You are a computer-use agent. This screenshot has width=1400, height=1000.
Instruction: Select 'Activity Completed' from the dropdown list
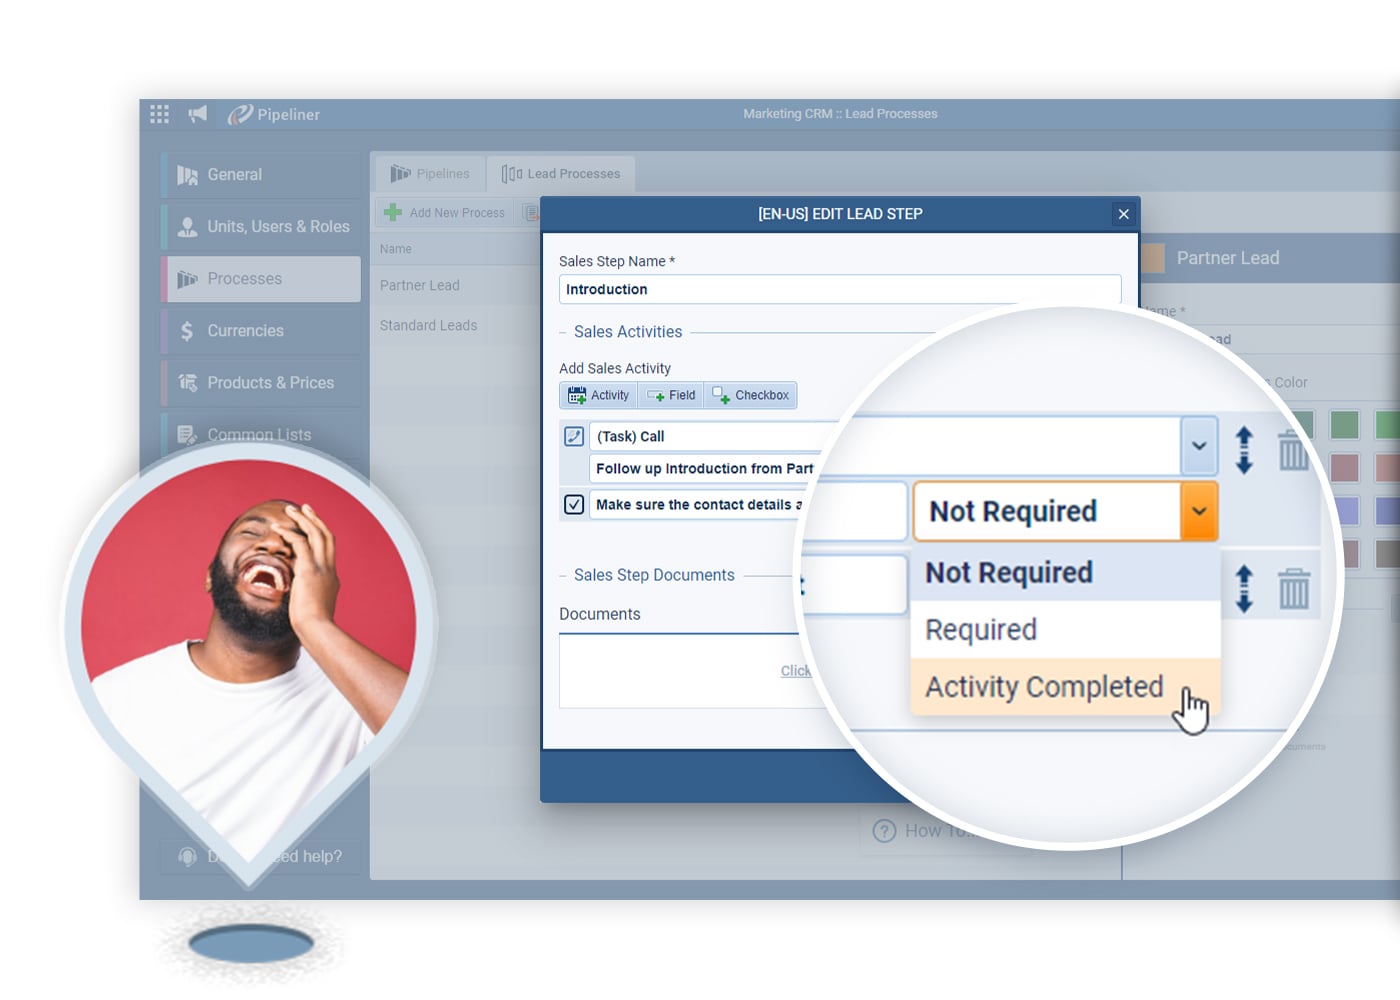click(1042, 687)
